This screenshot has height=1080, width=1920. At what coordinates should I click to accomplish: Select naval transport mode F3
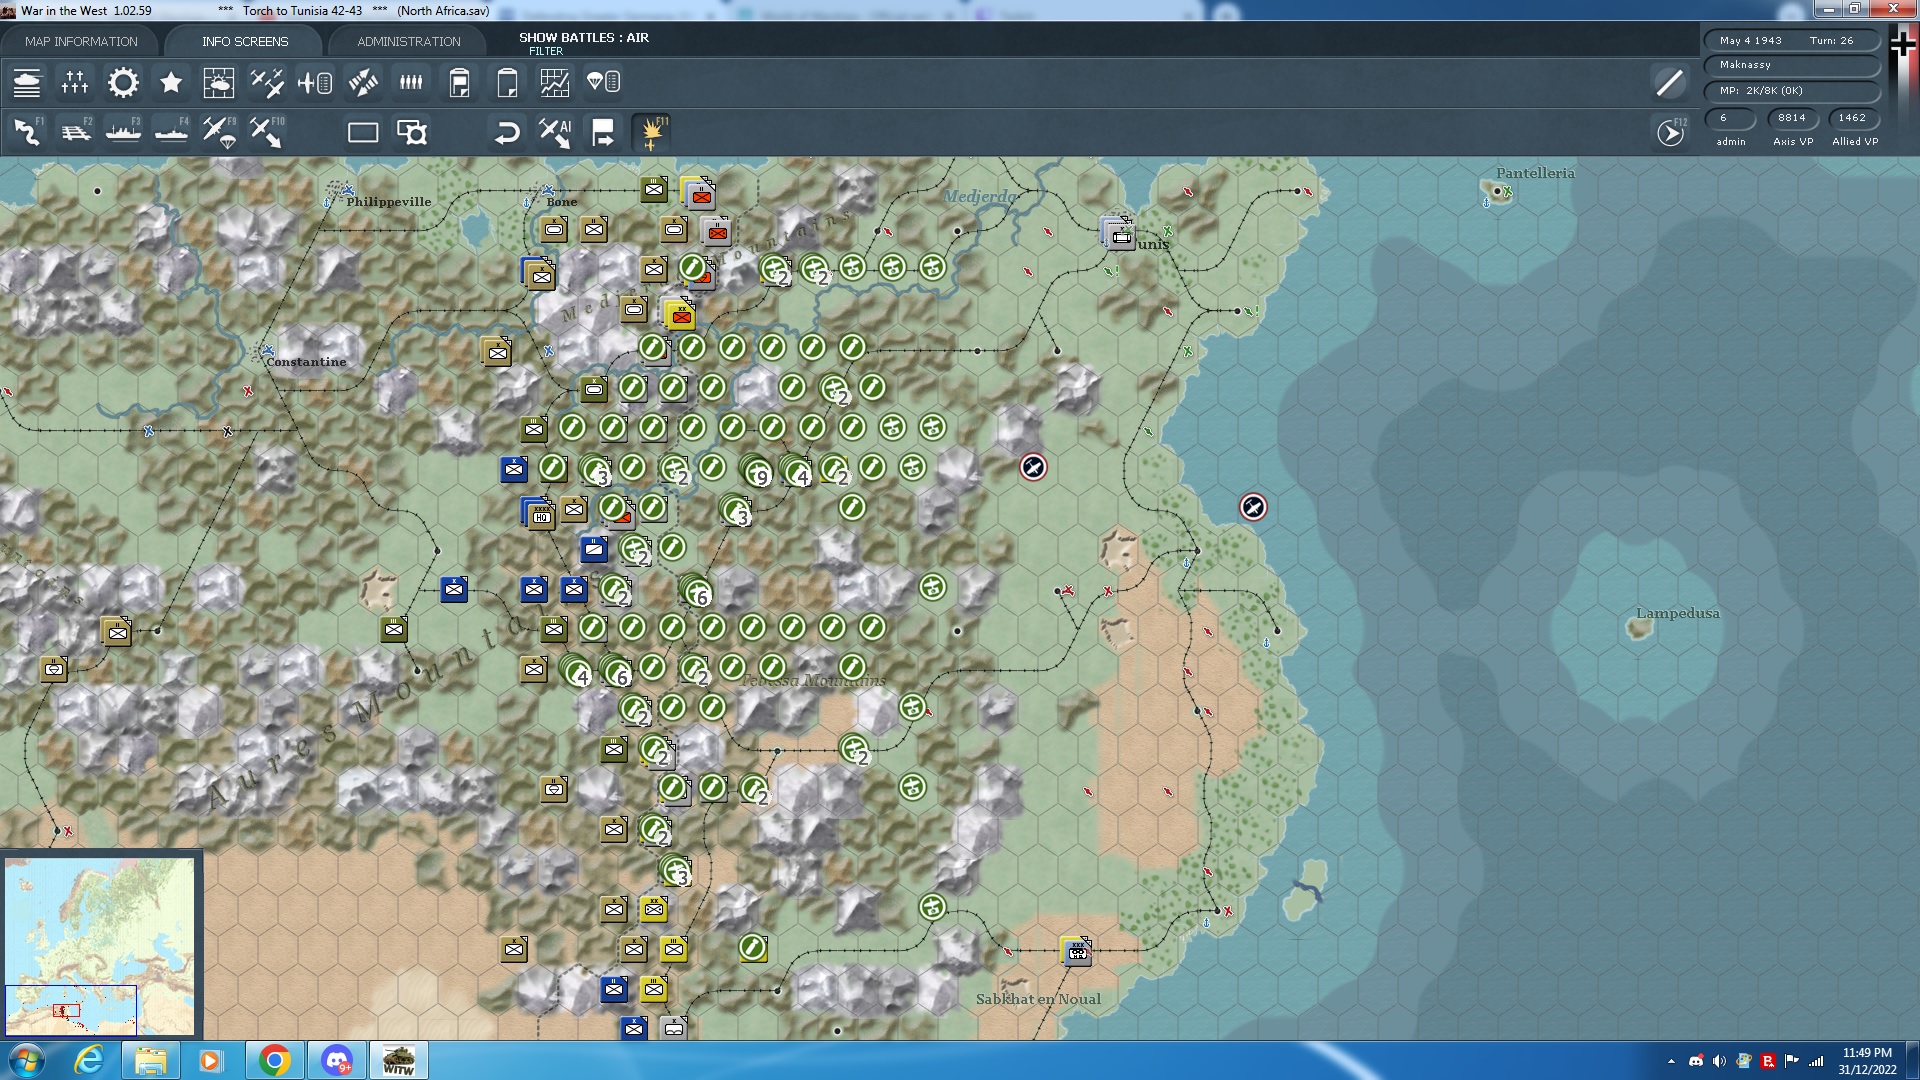pyautogui.click(x=124, y=131)
